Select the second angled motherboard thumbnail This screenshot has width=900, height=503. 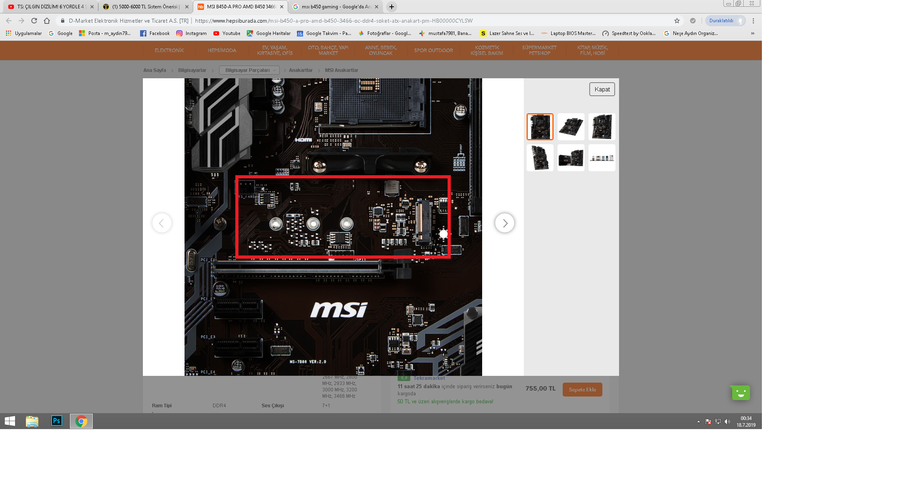571,126
